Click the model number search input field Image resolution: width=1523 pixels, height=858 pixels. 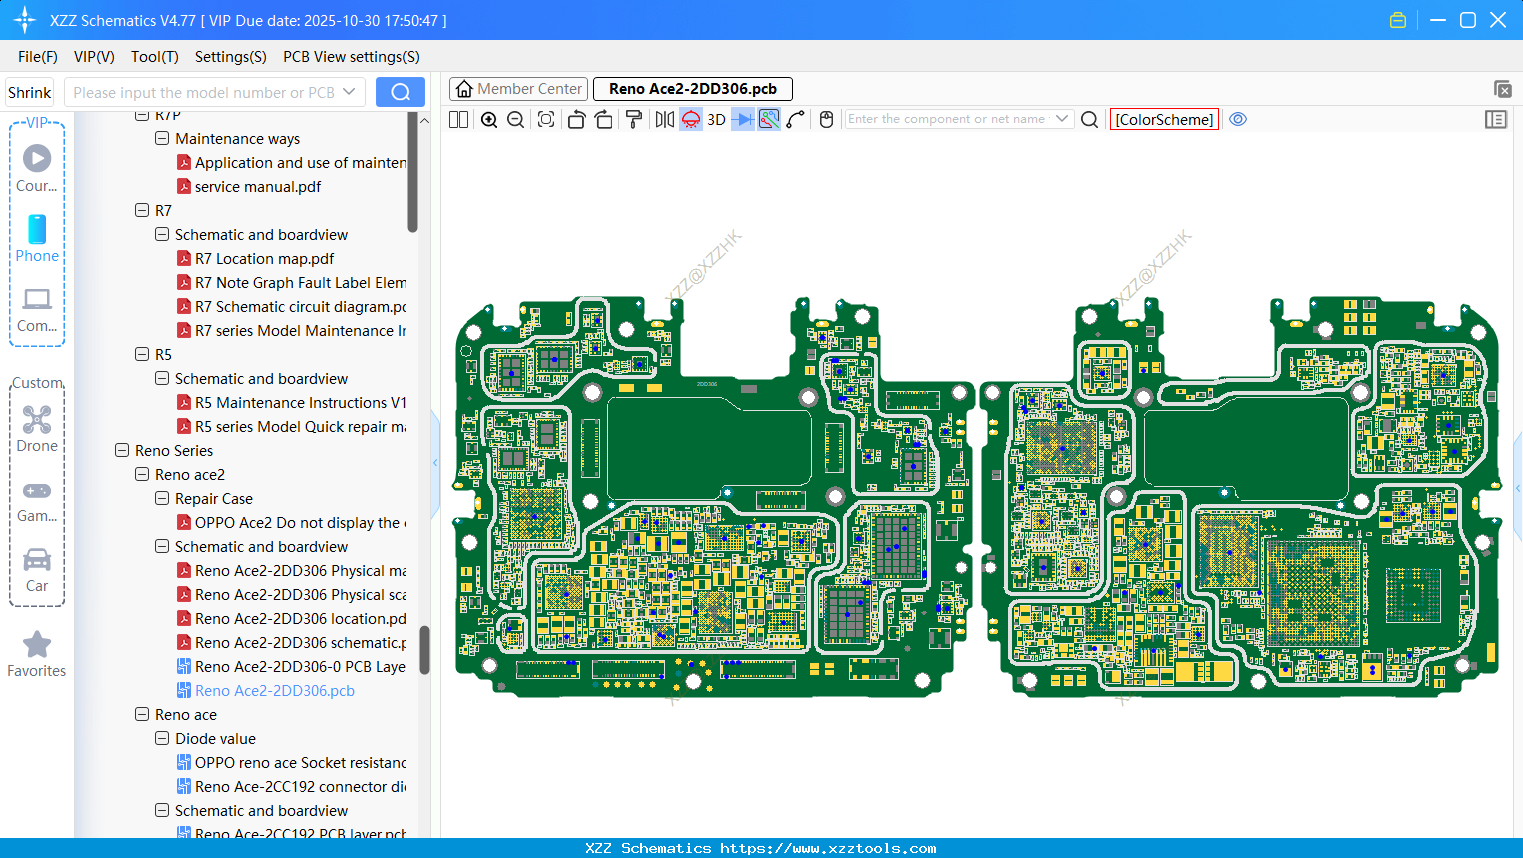pos(204,92)
